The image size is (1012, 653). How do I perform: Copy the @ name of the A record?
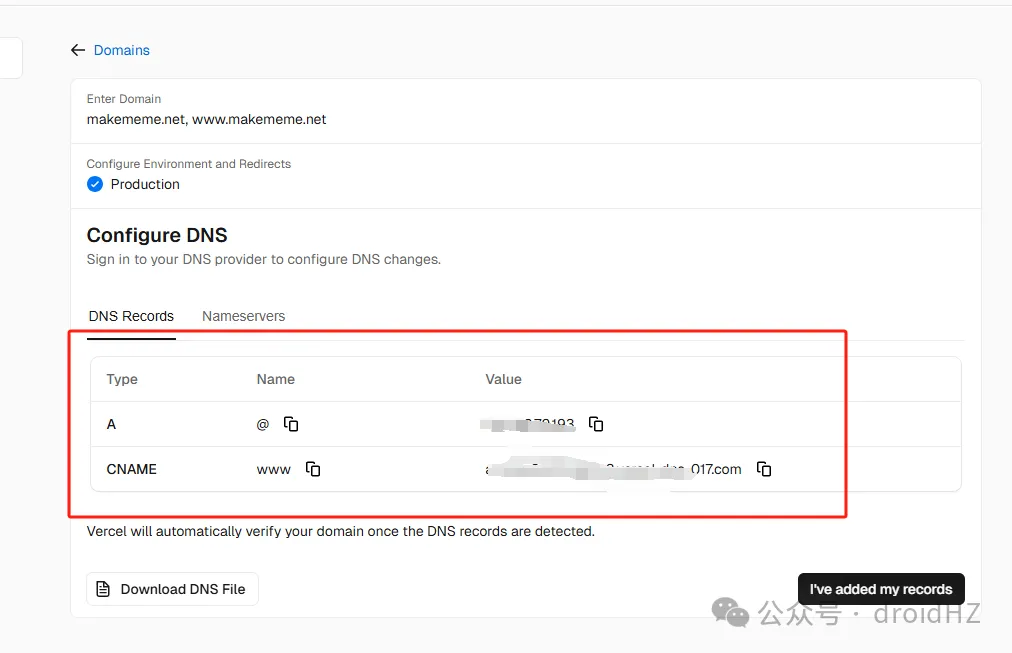point(291,424)
